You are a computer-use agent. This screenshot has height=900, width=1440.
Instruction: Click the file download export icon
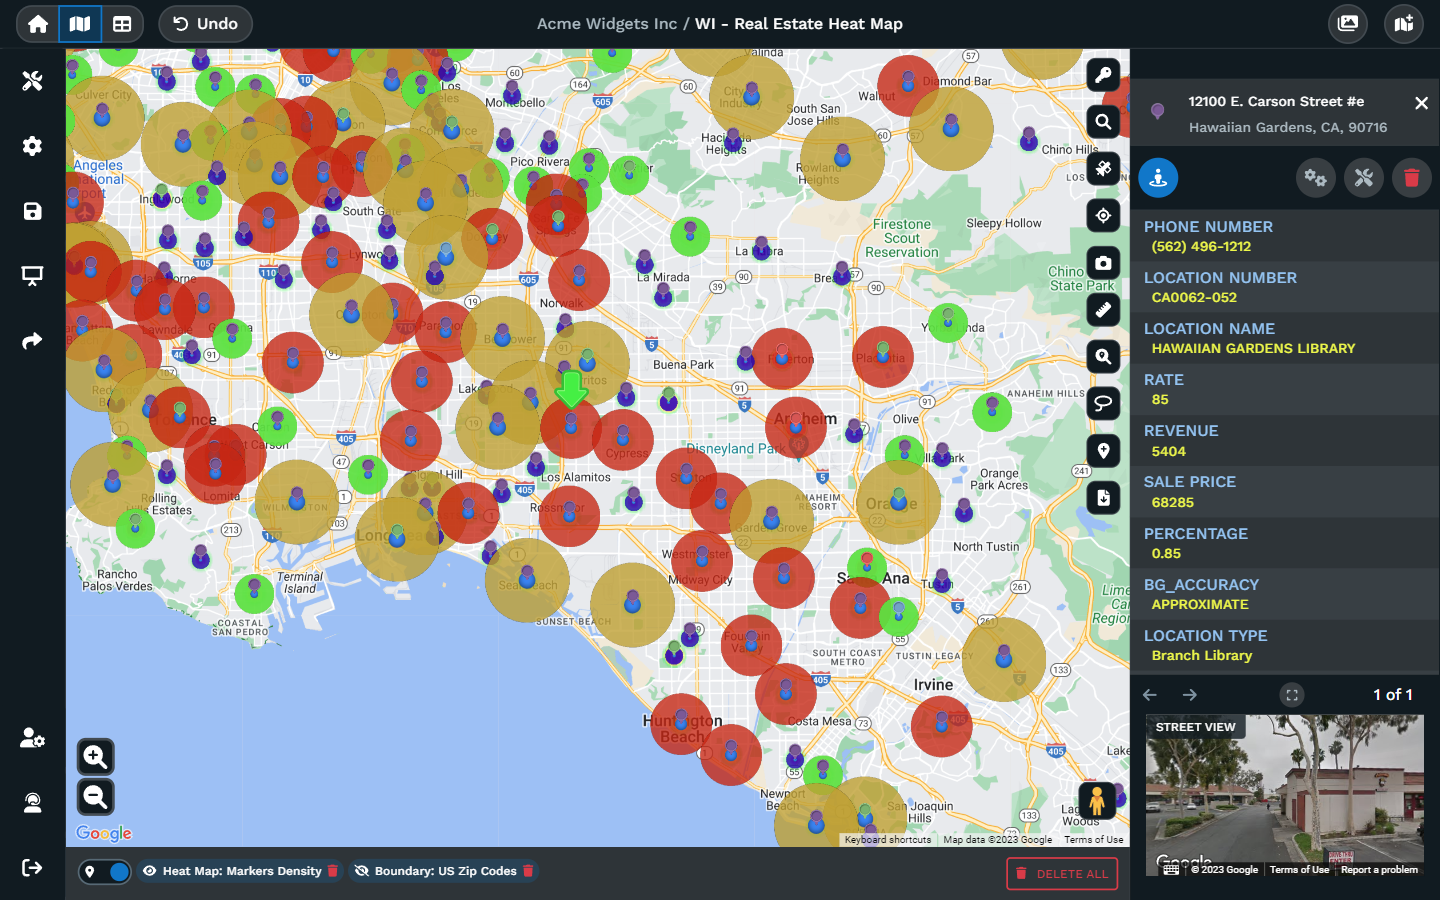(x=1103, y=498)
